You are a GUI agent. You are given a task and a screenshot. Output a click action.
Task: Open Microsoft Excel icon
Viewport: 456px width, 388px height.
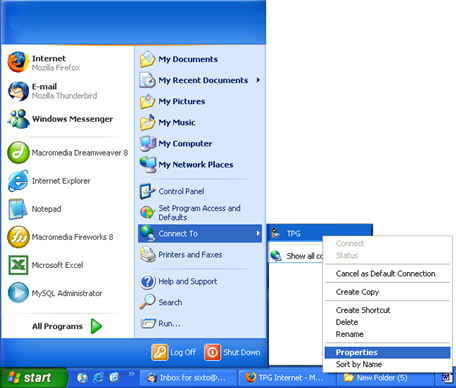18,265
